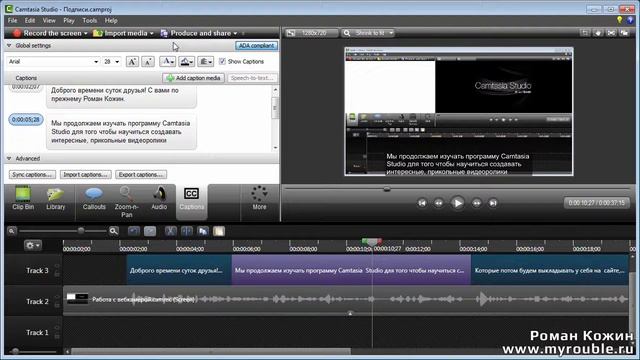Click the Paste icon on timeline toolbar
Viewport: 640px width, 360px height.
tap(219, 231)
